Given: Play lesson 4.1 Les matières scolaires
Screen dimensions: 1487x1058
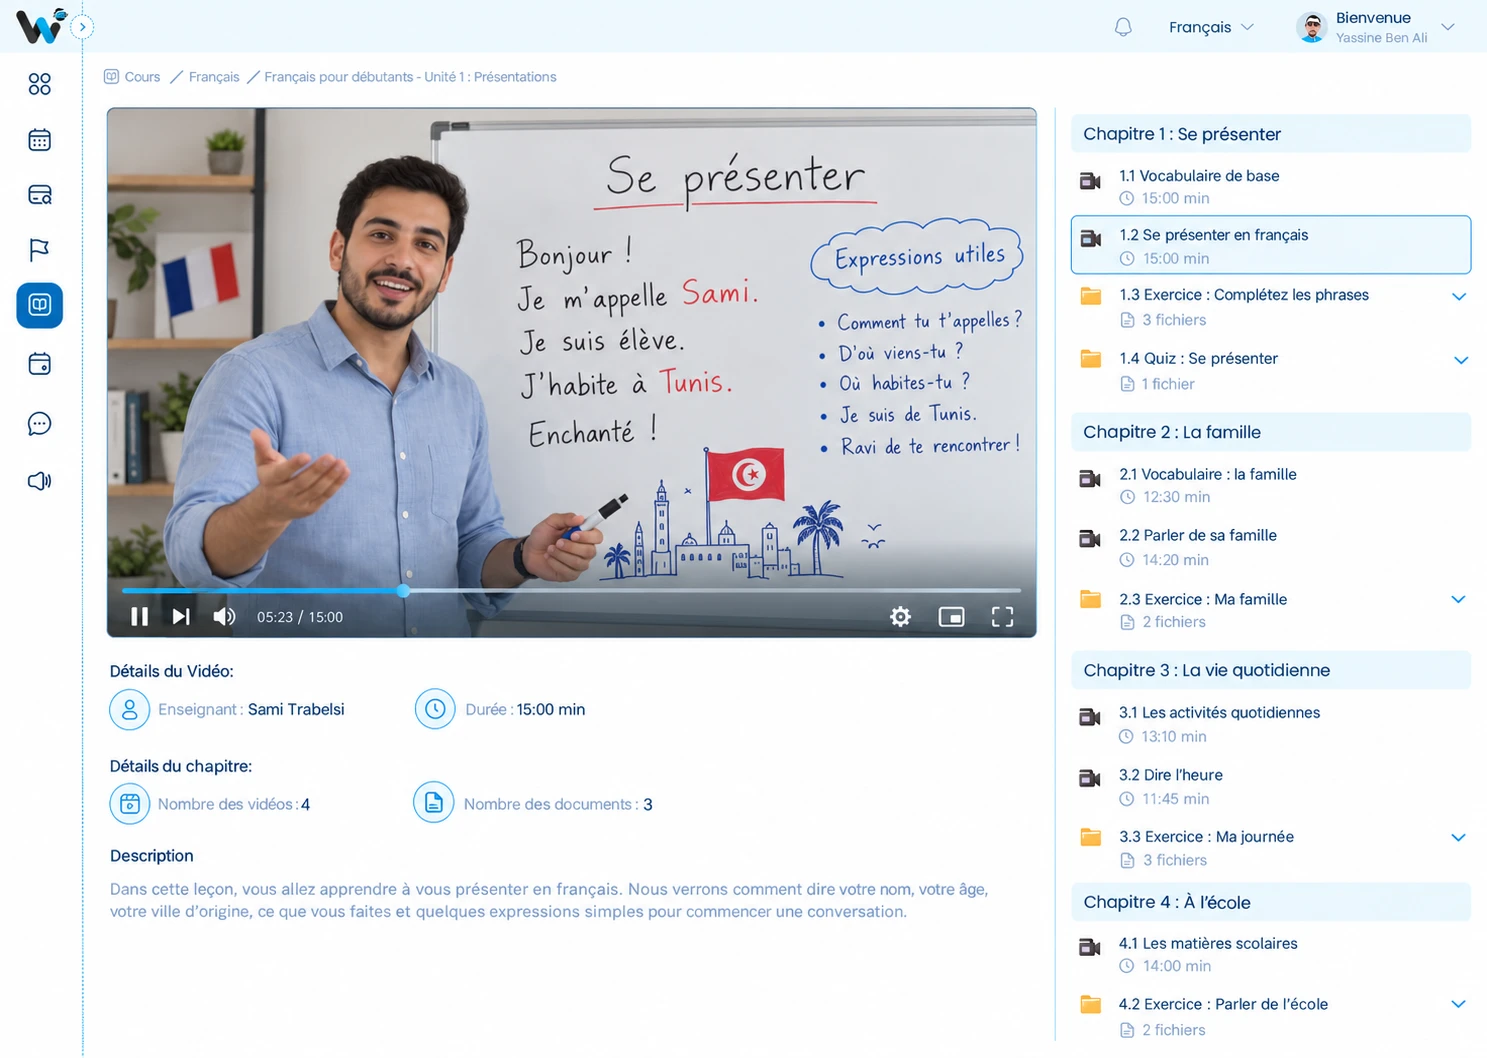Looking at the screenshot, I should coord(1271,954).
